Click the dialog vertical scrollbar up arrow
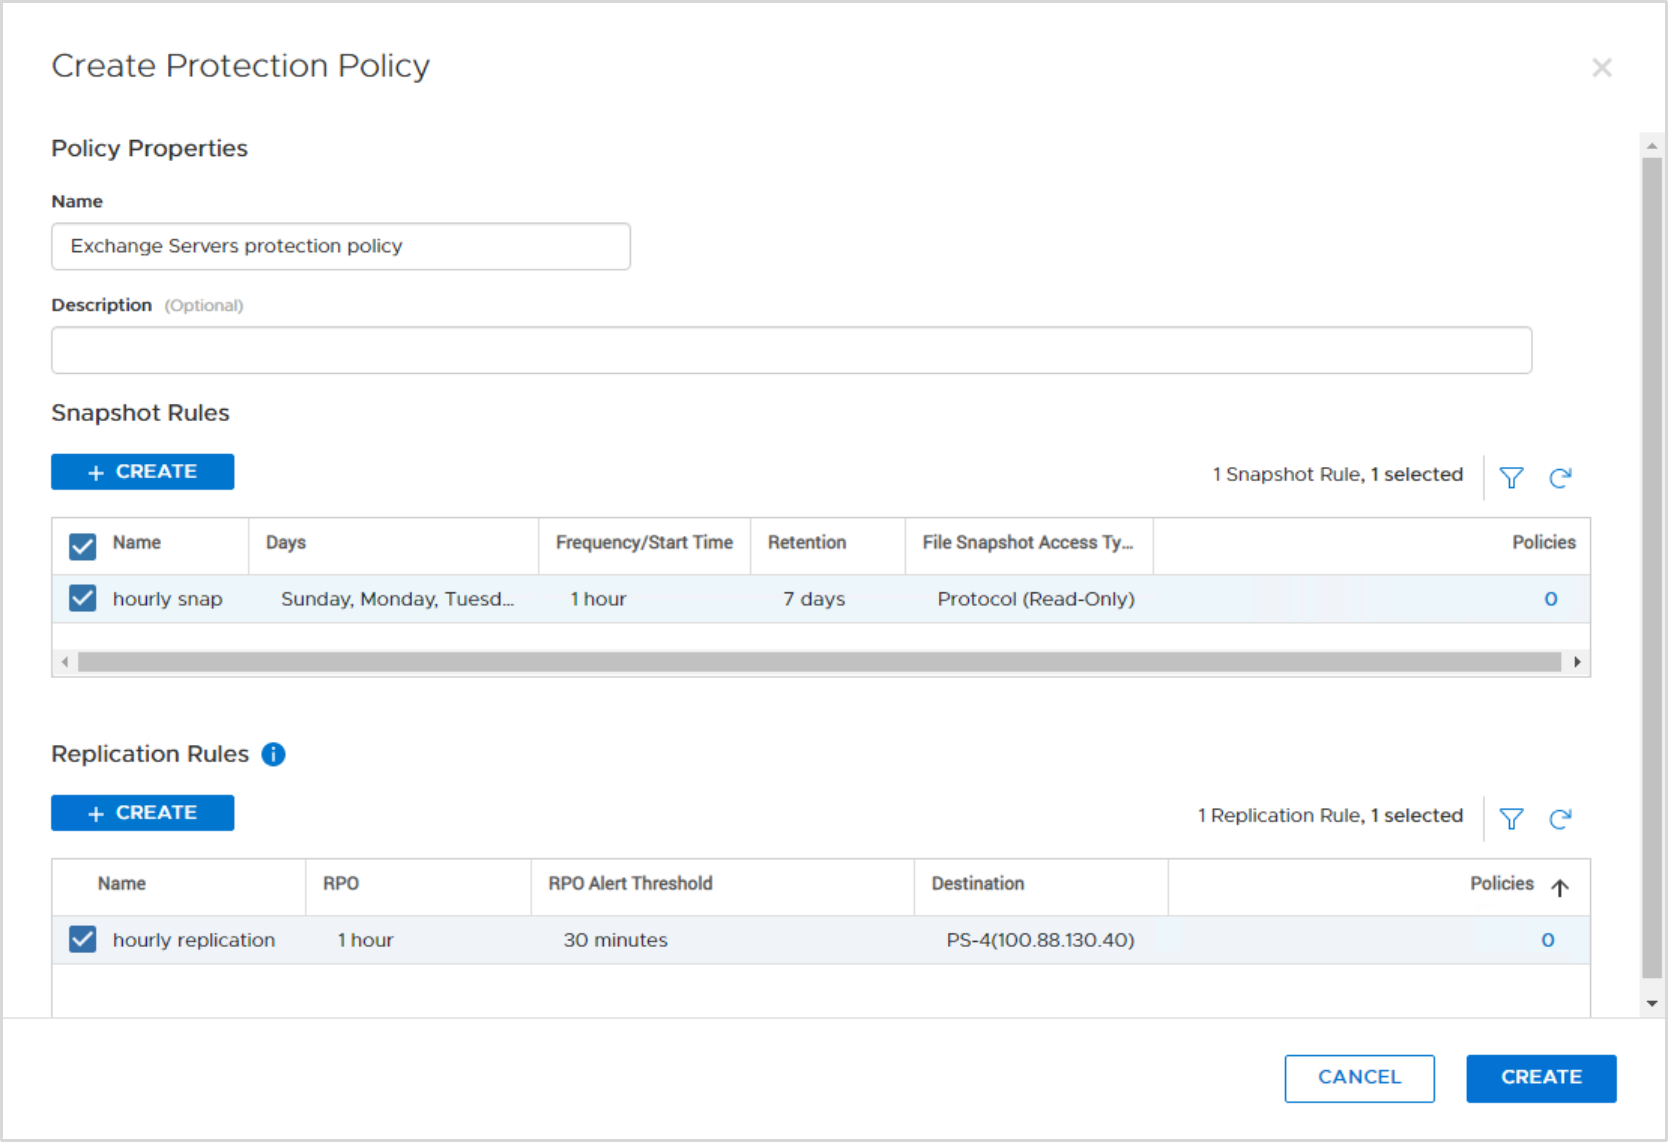This screenshot has width=1669, height=1143. click(x=1652, y=146)
